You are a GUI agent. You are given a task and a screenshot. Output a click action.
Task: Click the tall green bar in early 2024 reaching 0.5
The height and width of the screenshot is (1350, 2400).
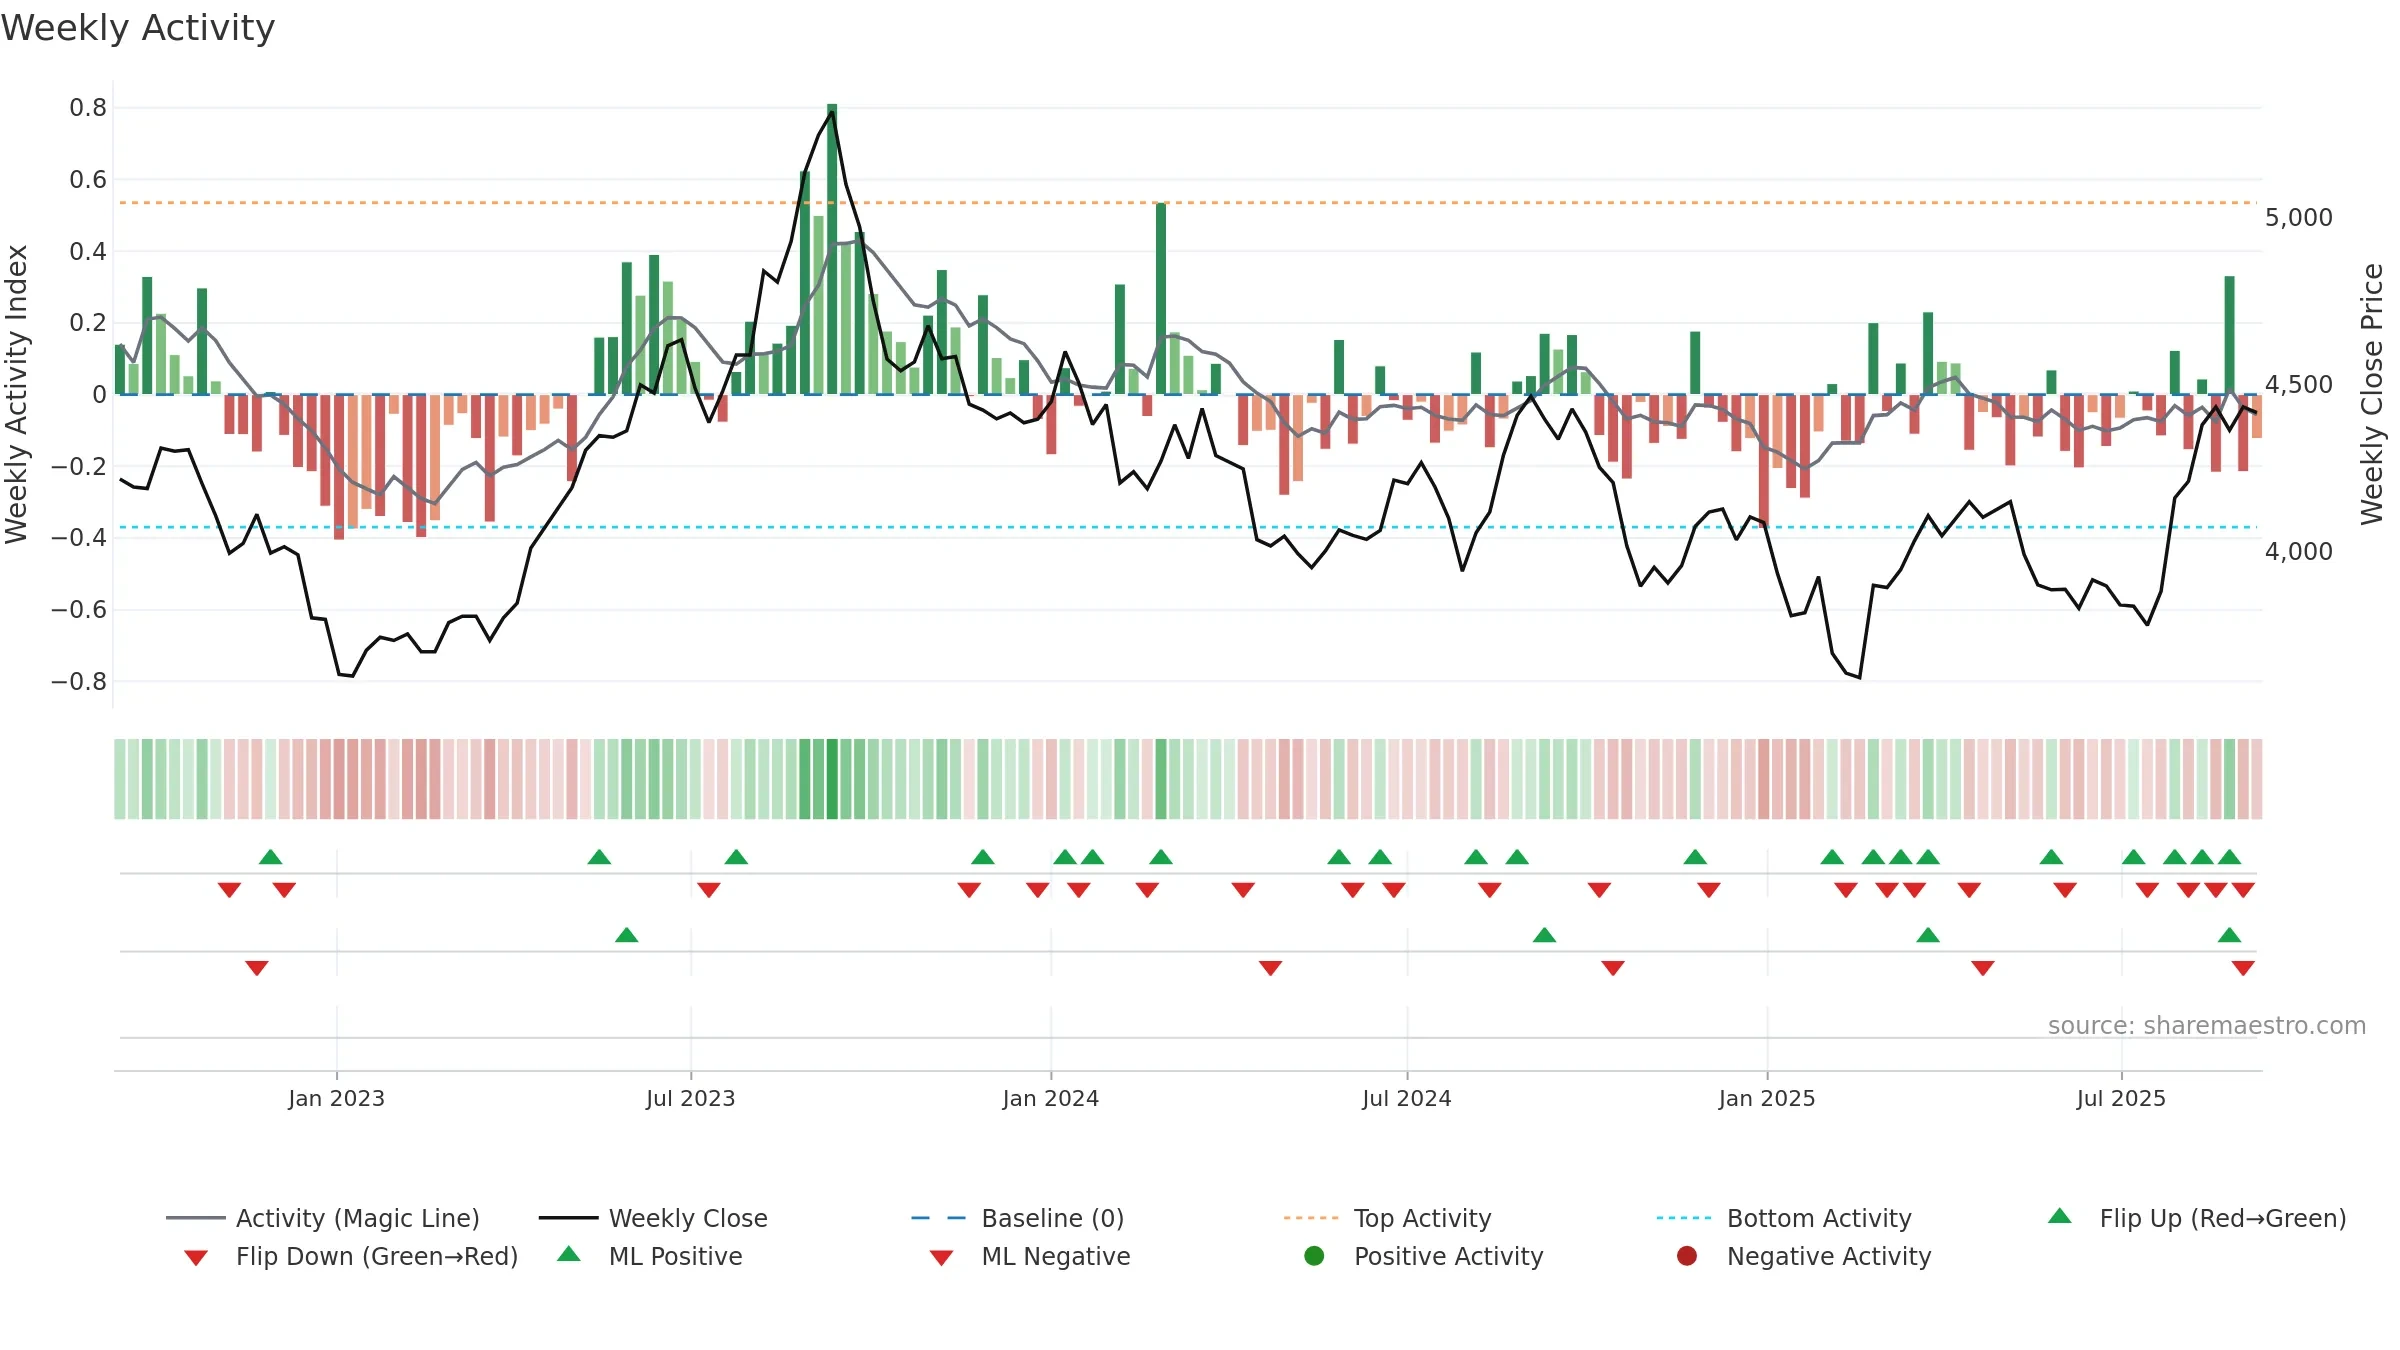point(1161,299)
